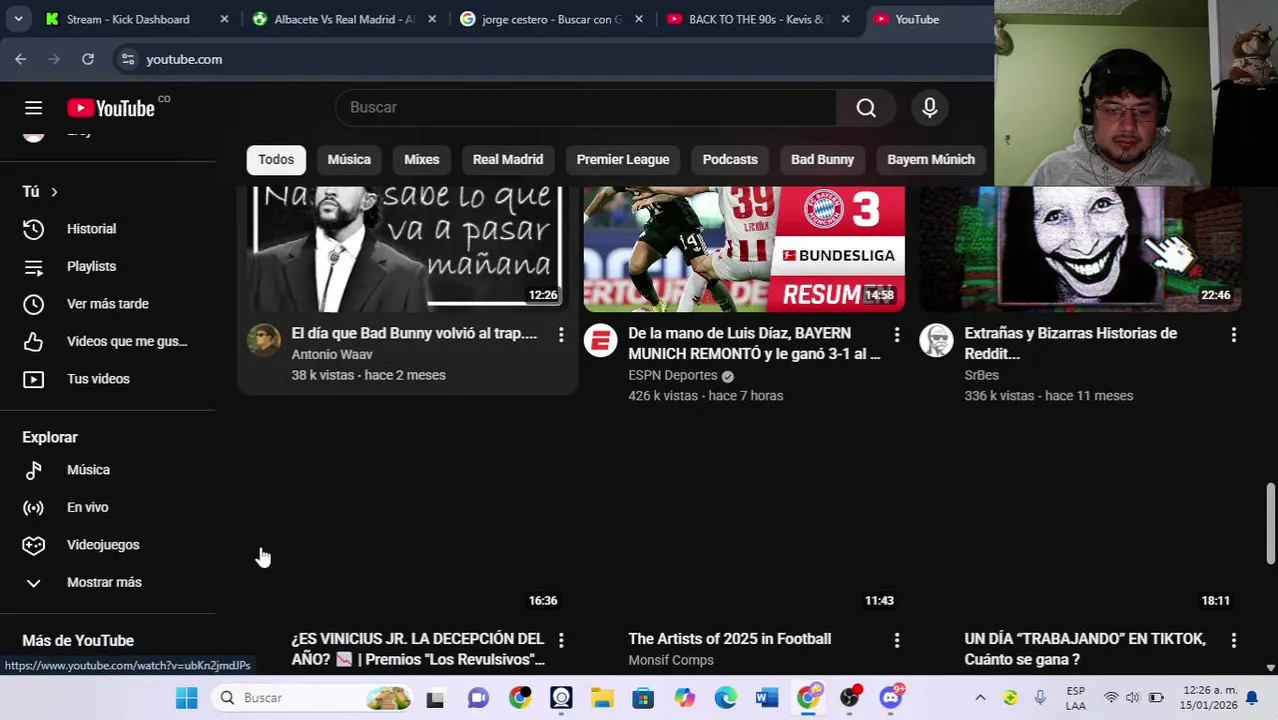Open Discord from taskbar
Screen dimensions: 1278x720
click(x=891, y=698)
